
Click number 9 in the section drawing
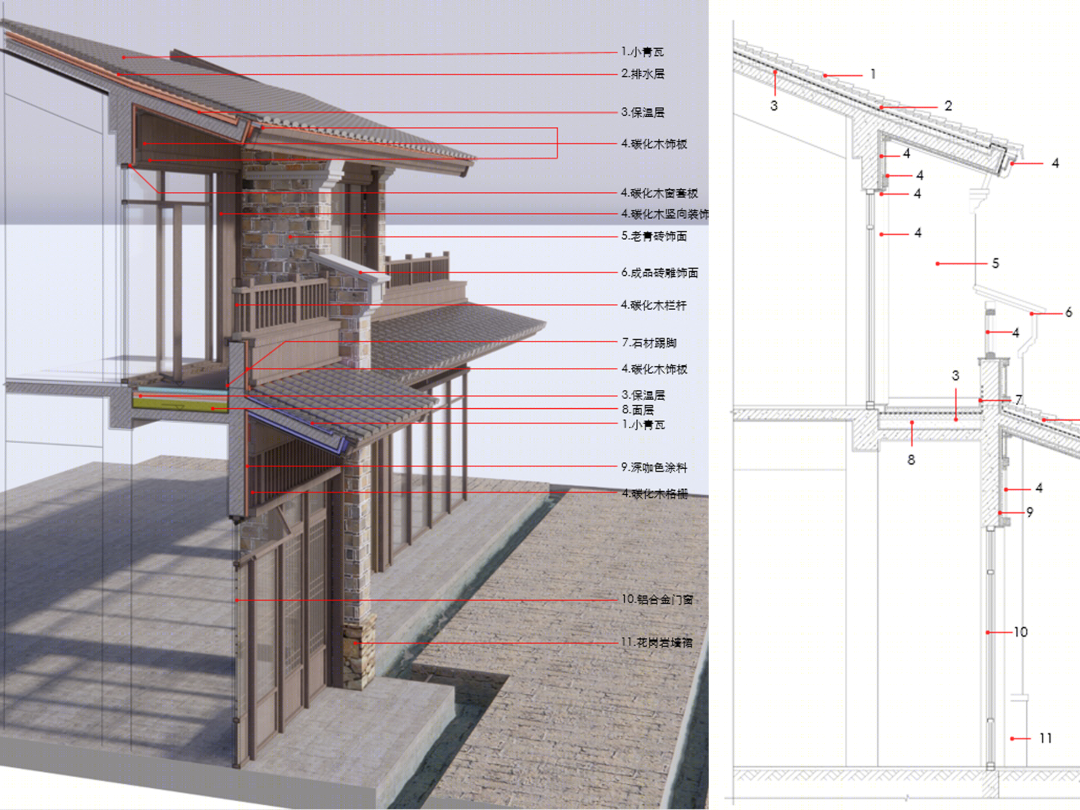point(1030,512)
